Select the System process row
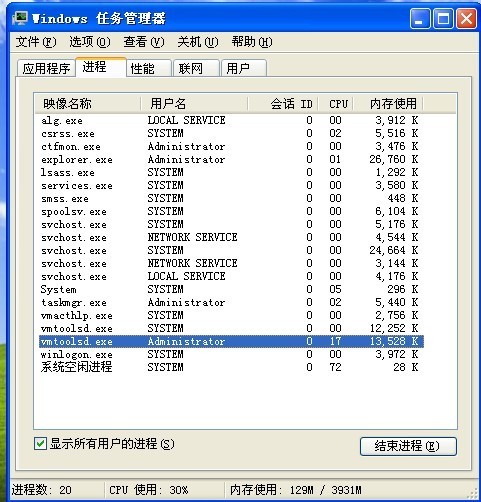481x502 pixels. [231, 289]
